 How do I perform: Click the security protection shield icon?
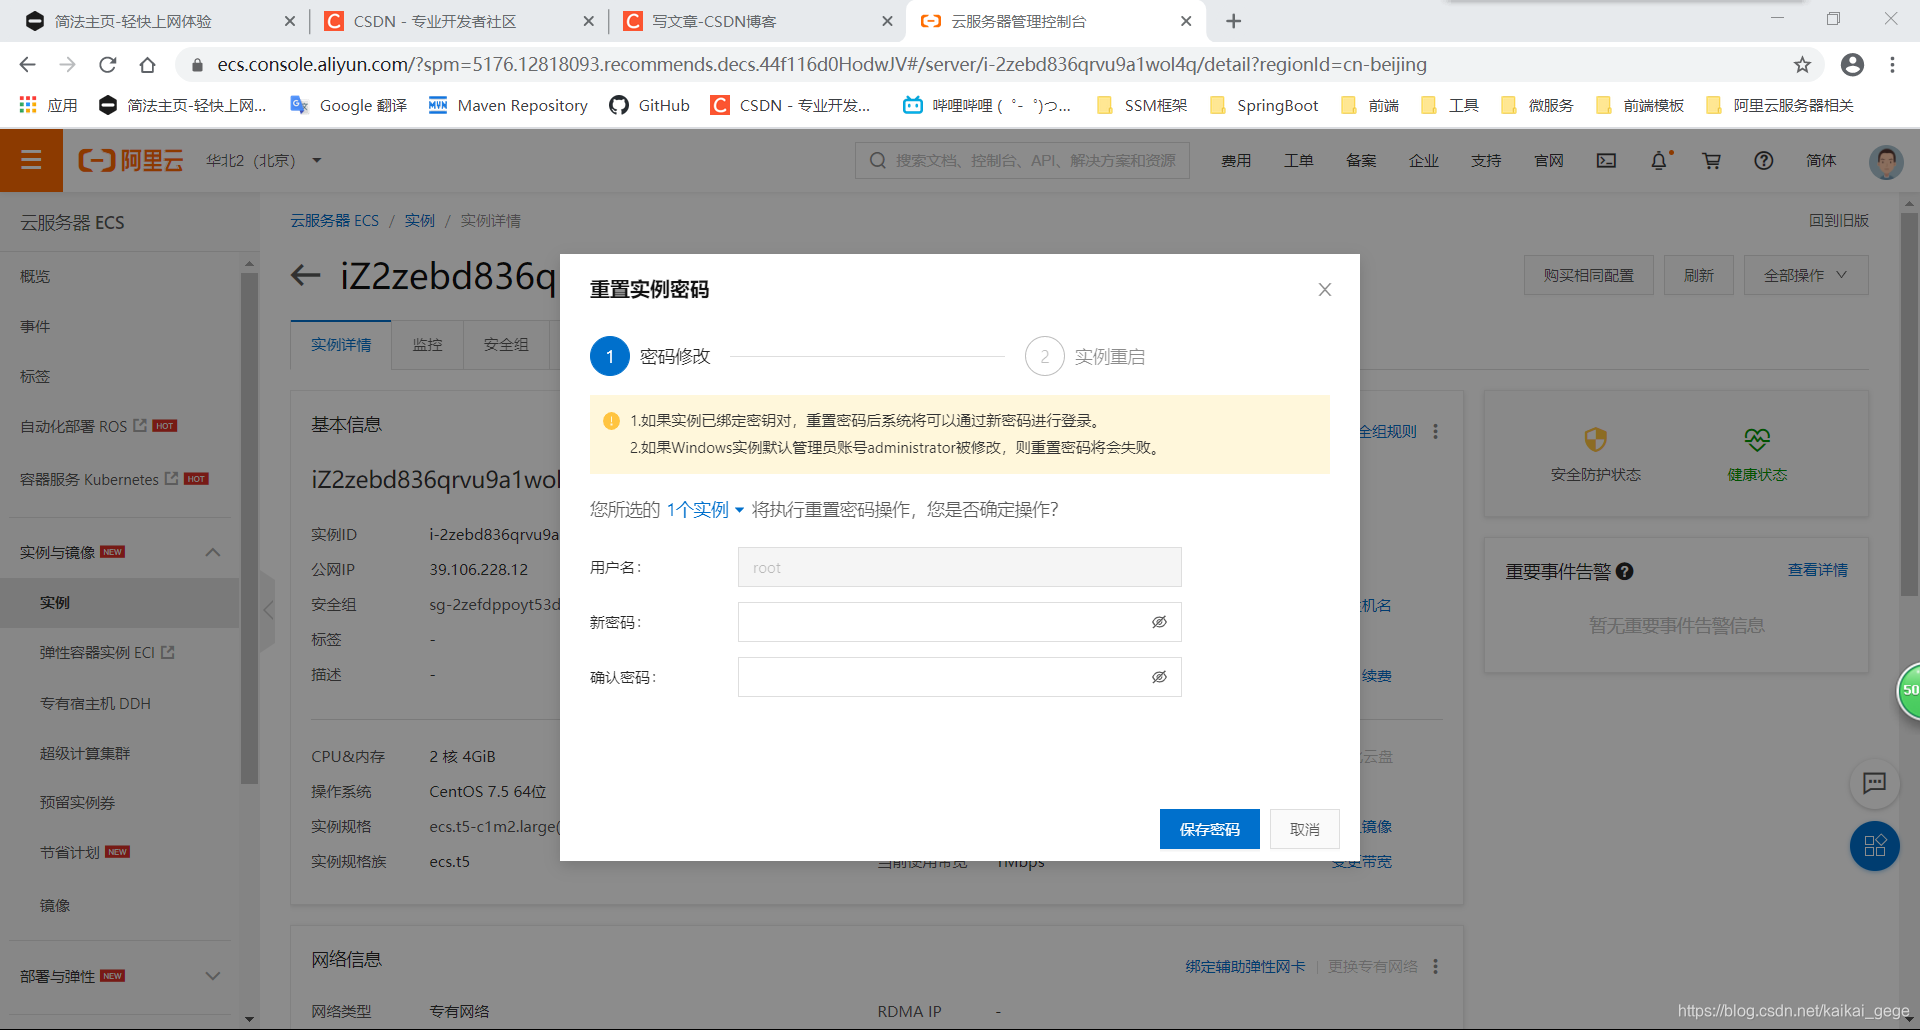pyautogui.click(x=1595, y=439)
